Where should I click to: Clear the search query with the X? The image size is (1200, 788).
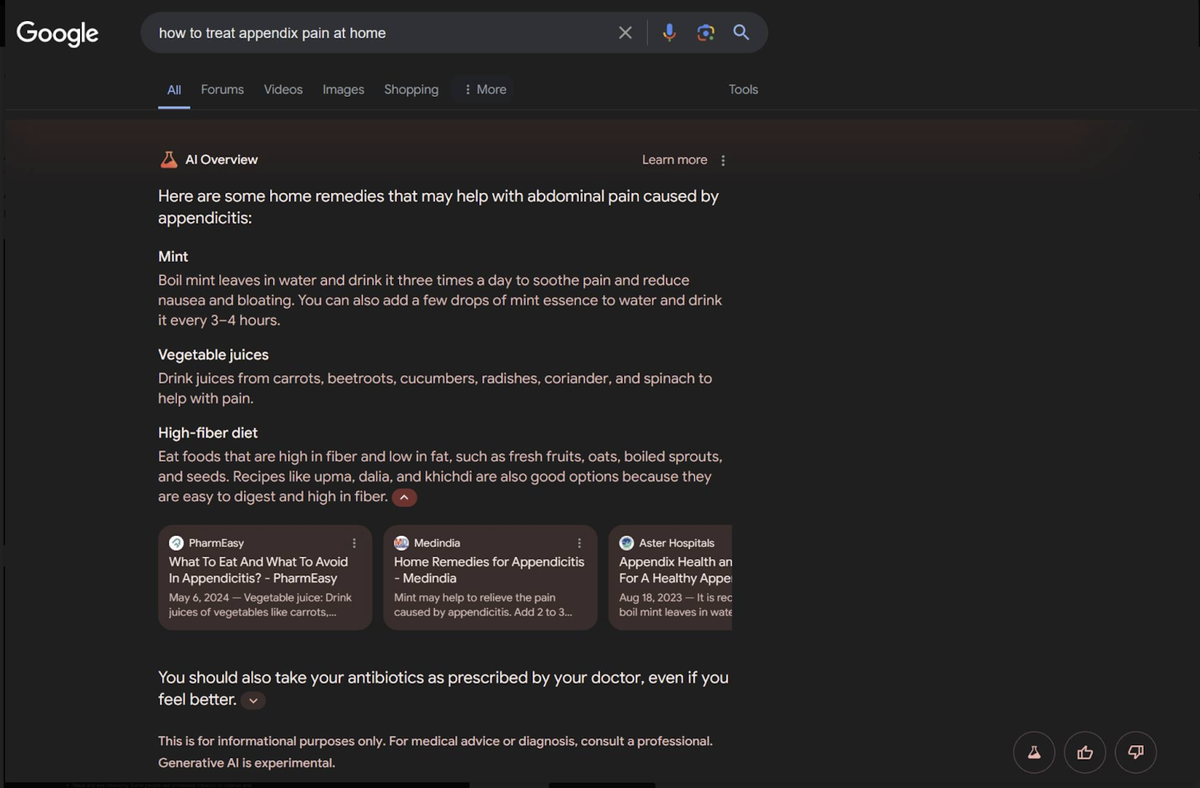pyautogui.click(x=625, y=32)
